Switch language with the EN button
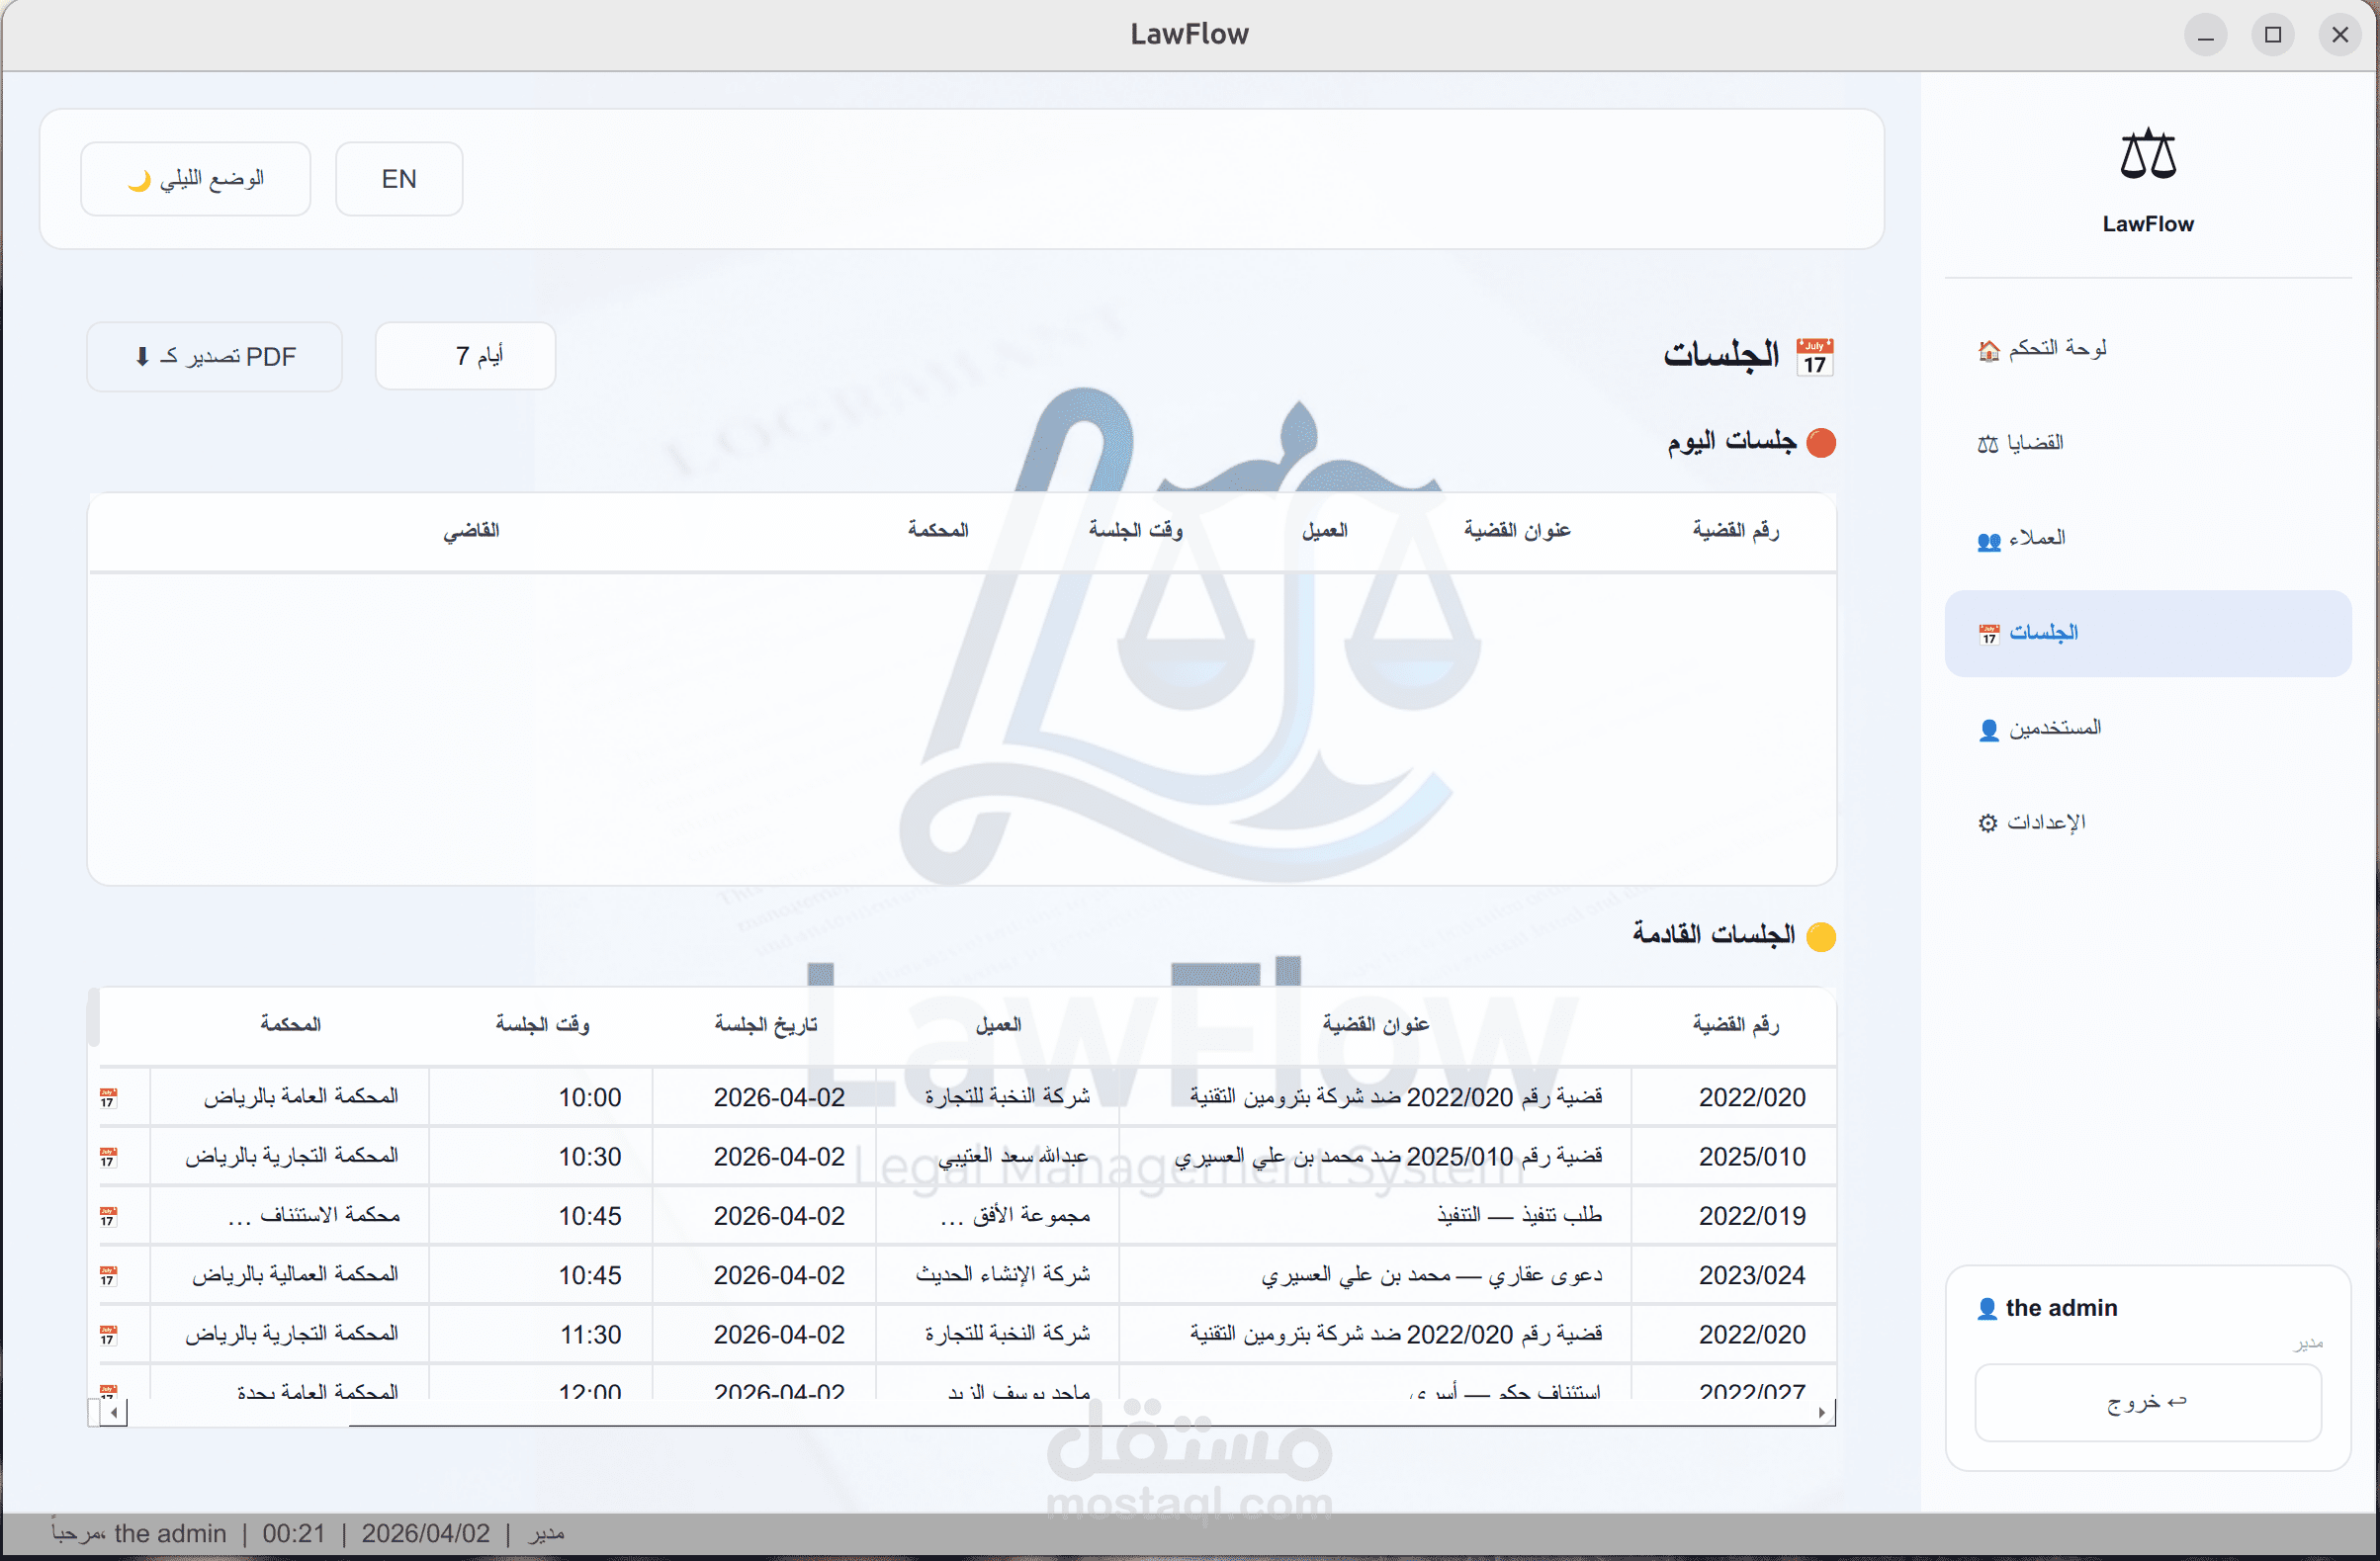The height and width of the screenshot is (1561, 2380). pos(399,179)
